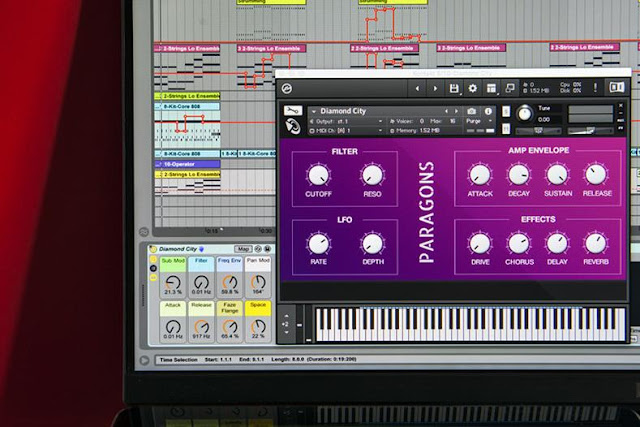The width and height of the screenshot is (640, 427).
Task: Click the Release macro knob 917 Hz
Action: [201, 327]
